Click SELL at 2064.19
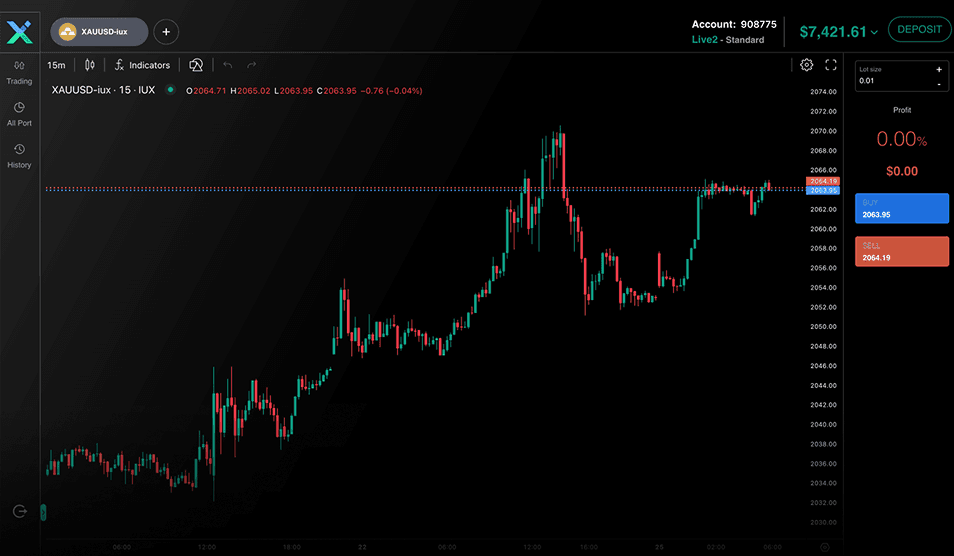This screenshot has width=954, height=556. tap(901, 251)
